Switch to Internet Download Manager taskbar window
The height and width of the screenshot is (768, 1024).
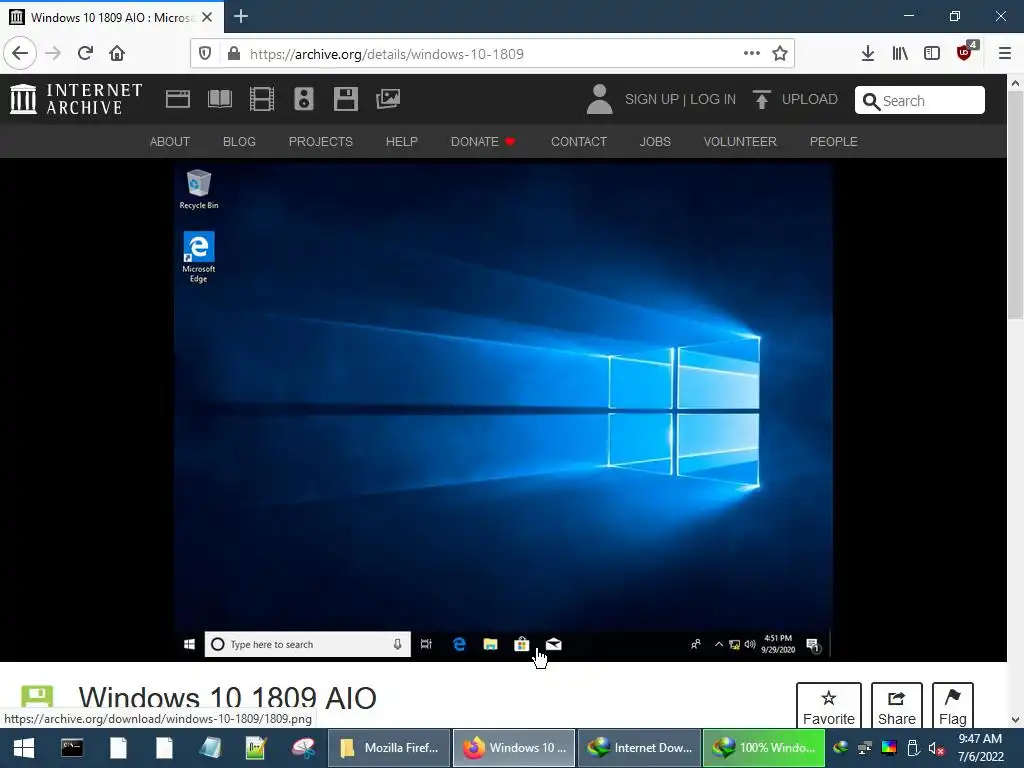click(x=639, y=748)
